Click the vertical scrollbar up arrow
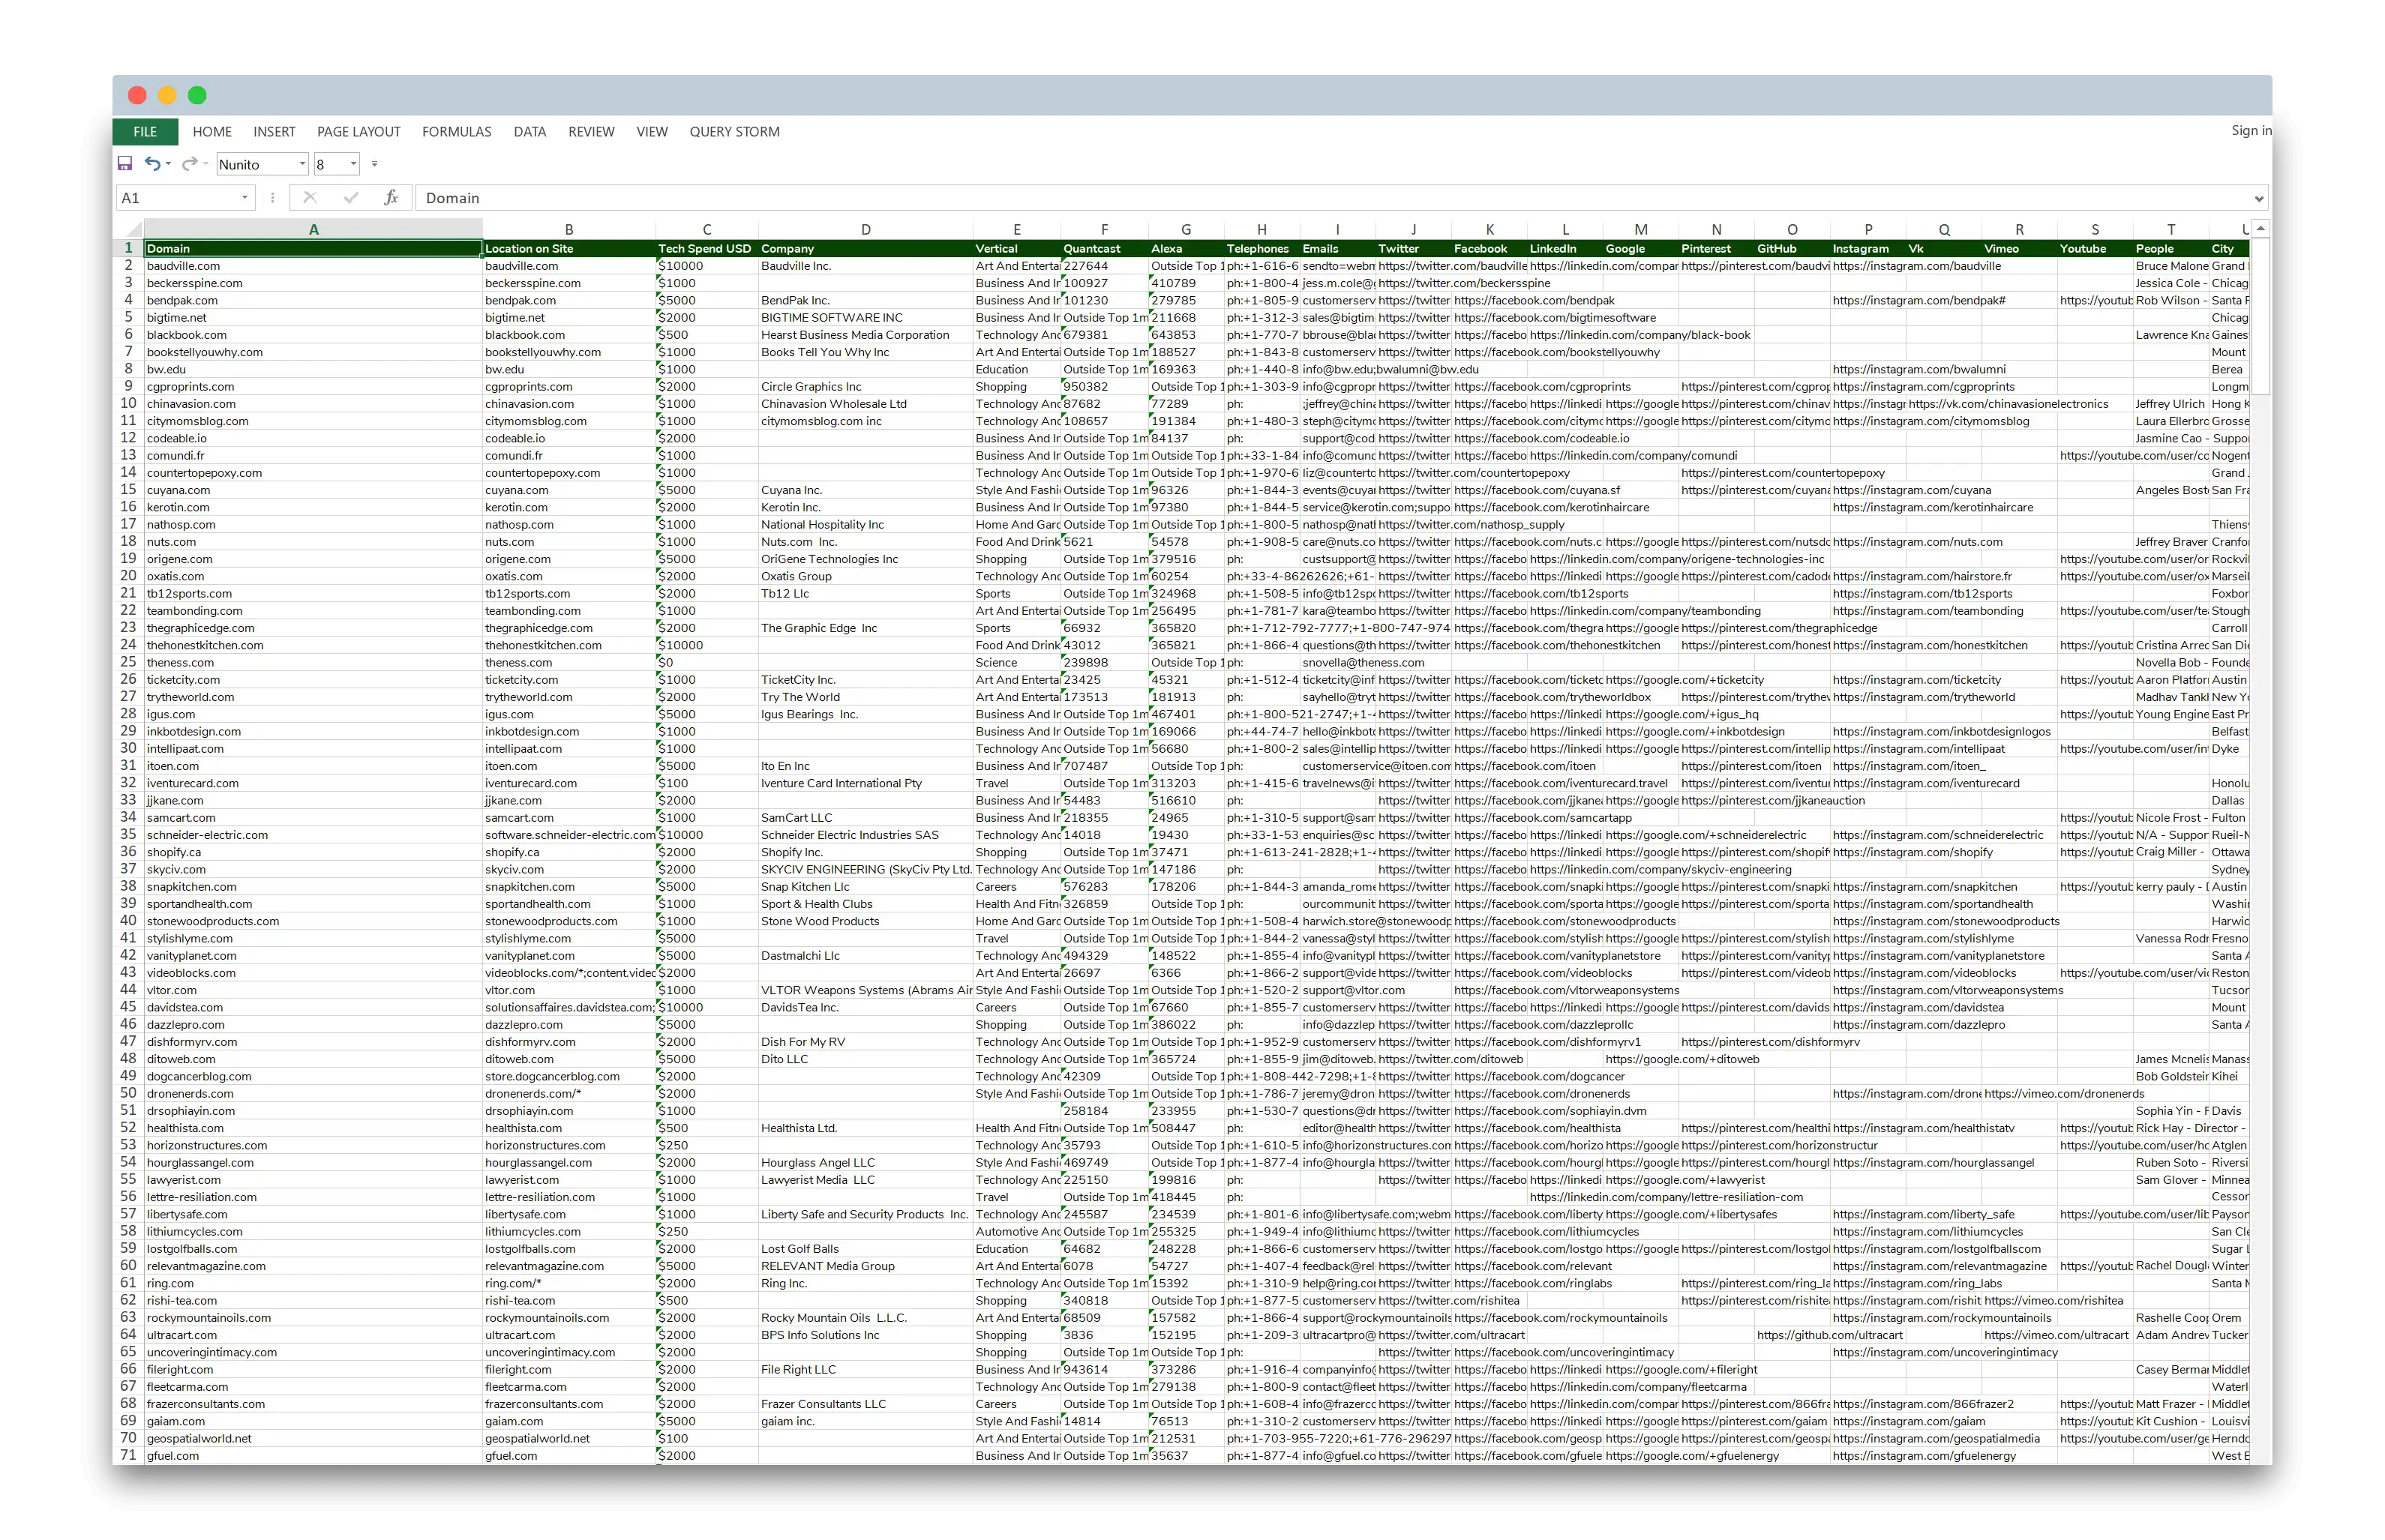 2260,229
